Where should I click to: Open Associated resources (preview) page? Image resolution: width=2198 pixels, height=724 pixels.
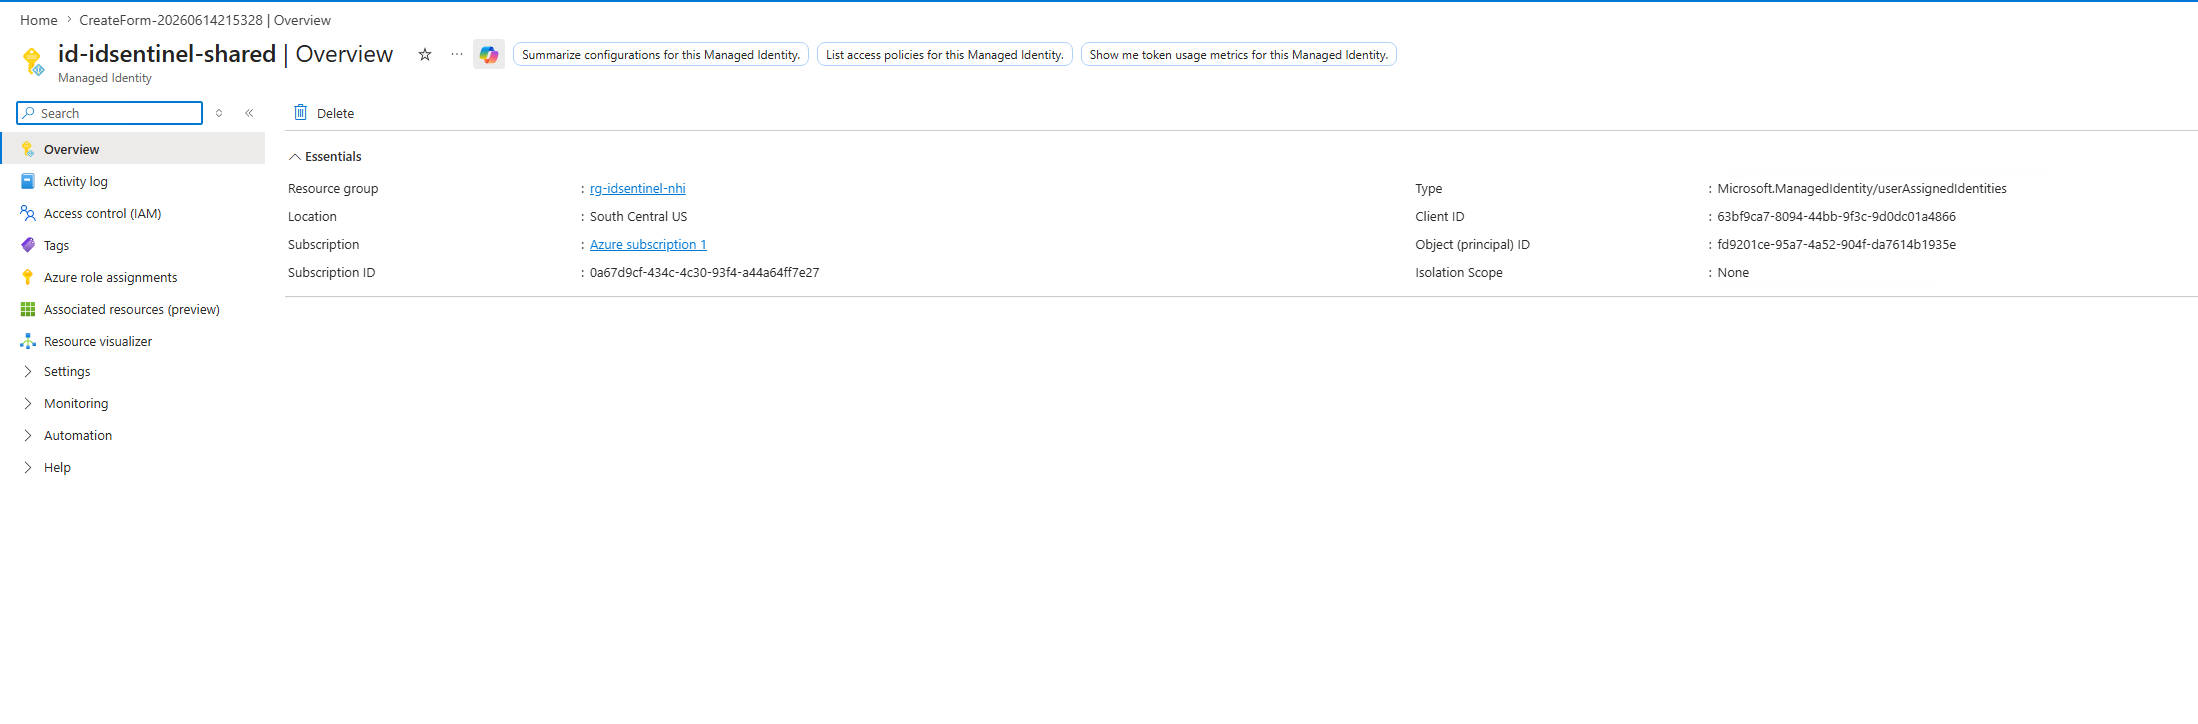point(133,309)
